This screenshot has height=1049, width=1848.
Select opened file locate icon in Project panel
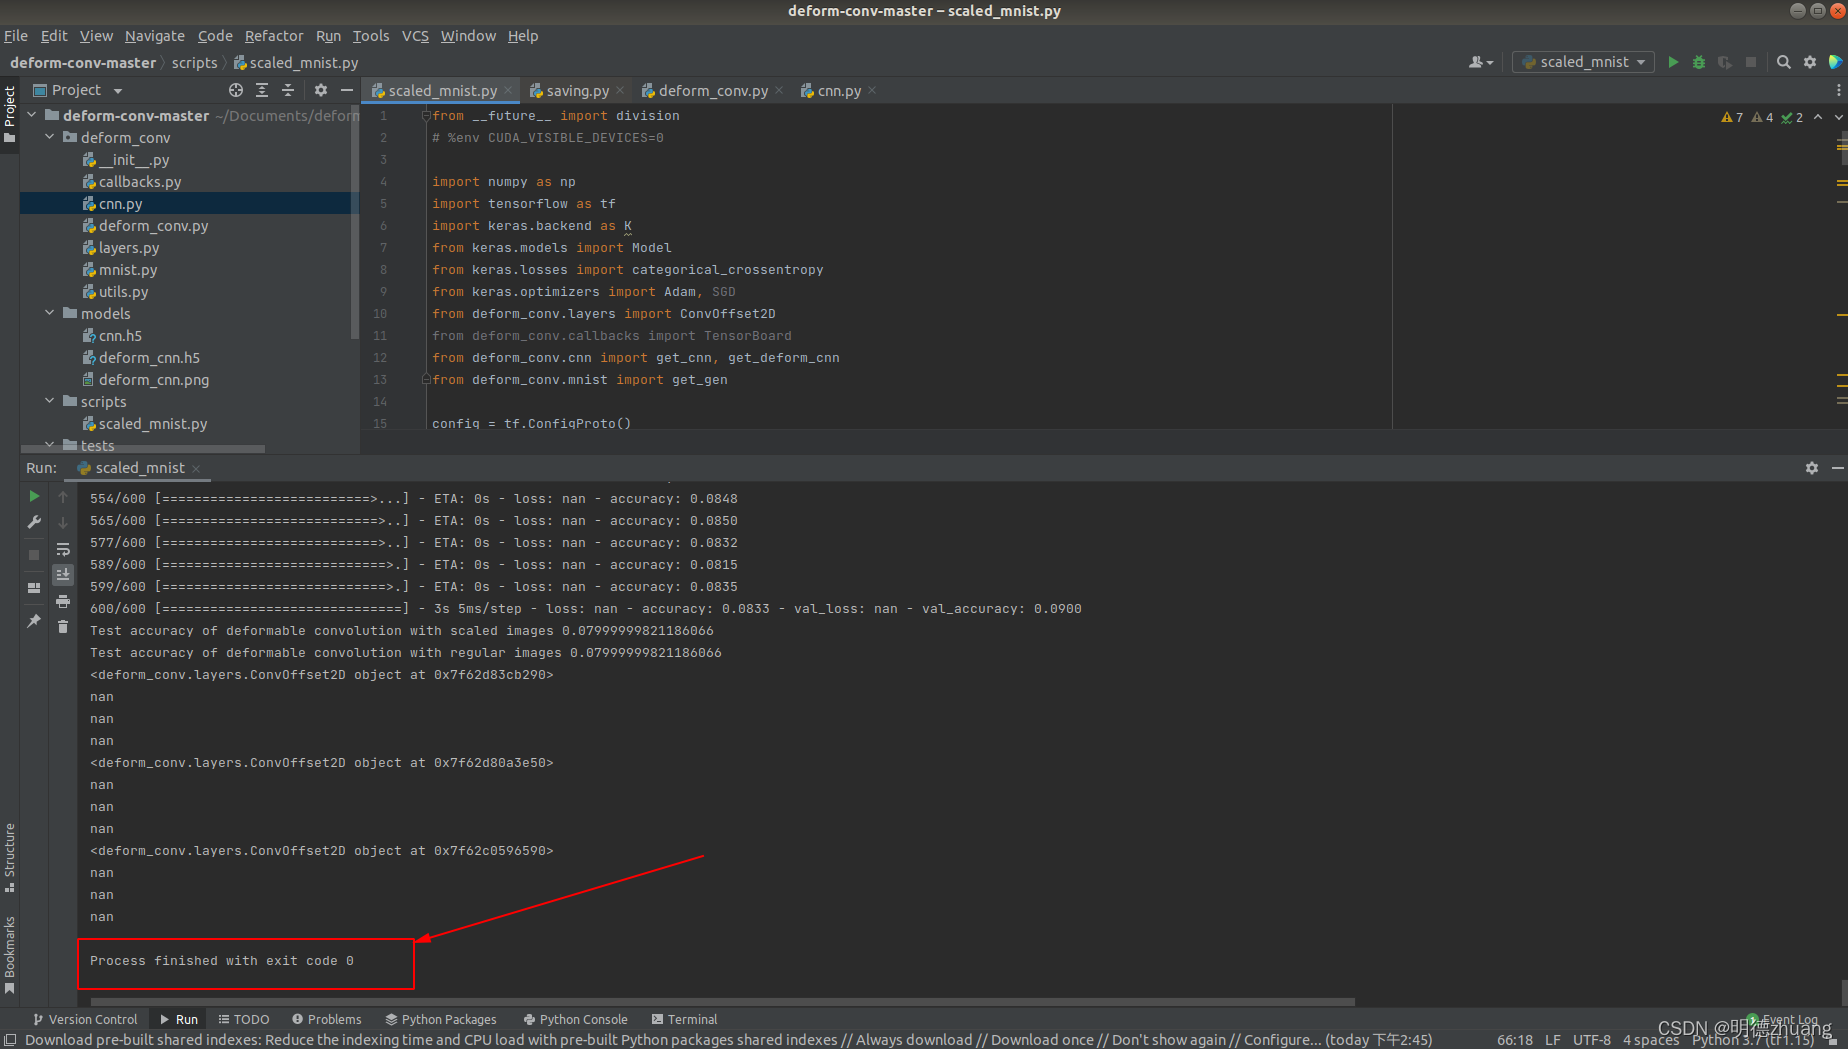point(236,90)
